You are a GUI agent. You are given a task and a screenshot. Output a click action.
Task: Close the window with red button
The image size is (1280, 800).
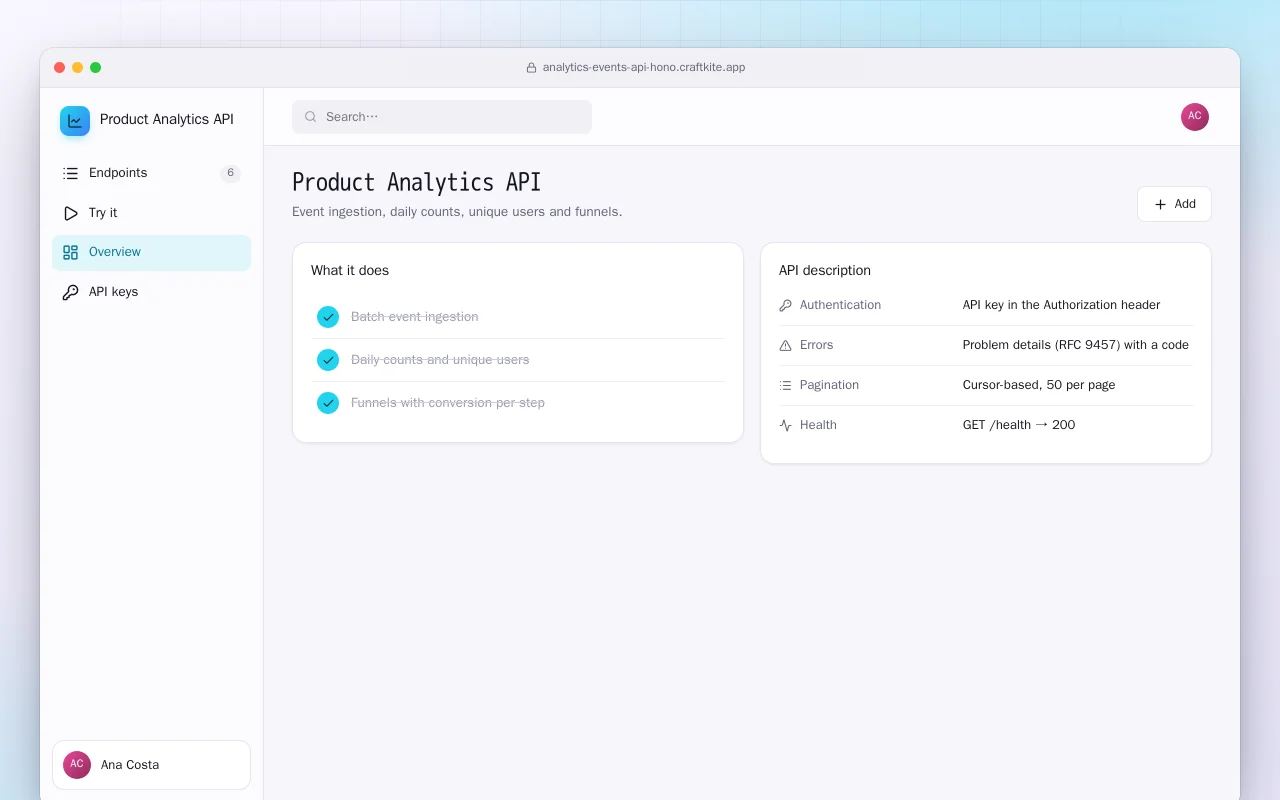coord(60,68)
